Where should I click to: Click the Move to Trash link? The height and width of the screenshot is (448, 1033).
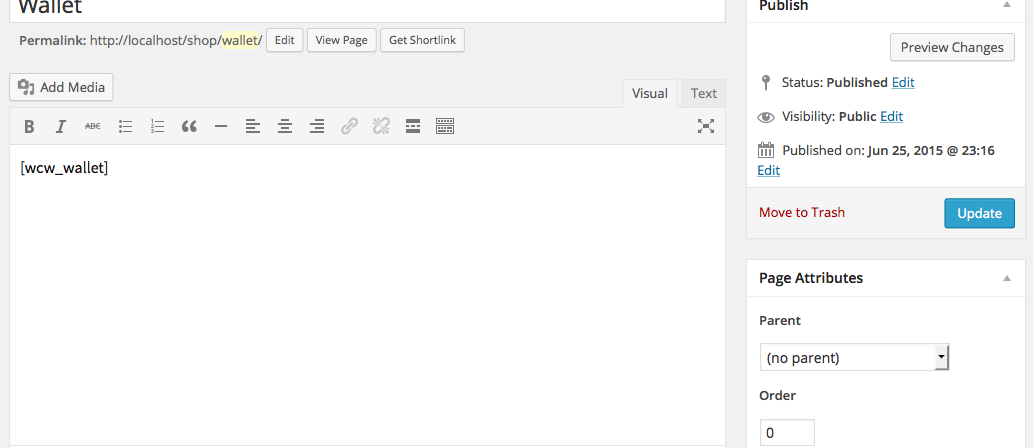point(802,213)
